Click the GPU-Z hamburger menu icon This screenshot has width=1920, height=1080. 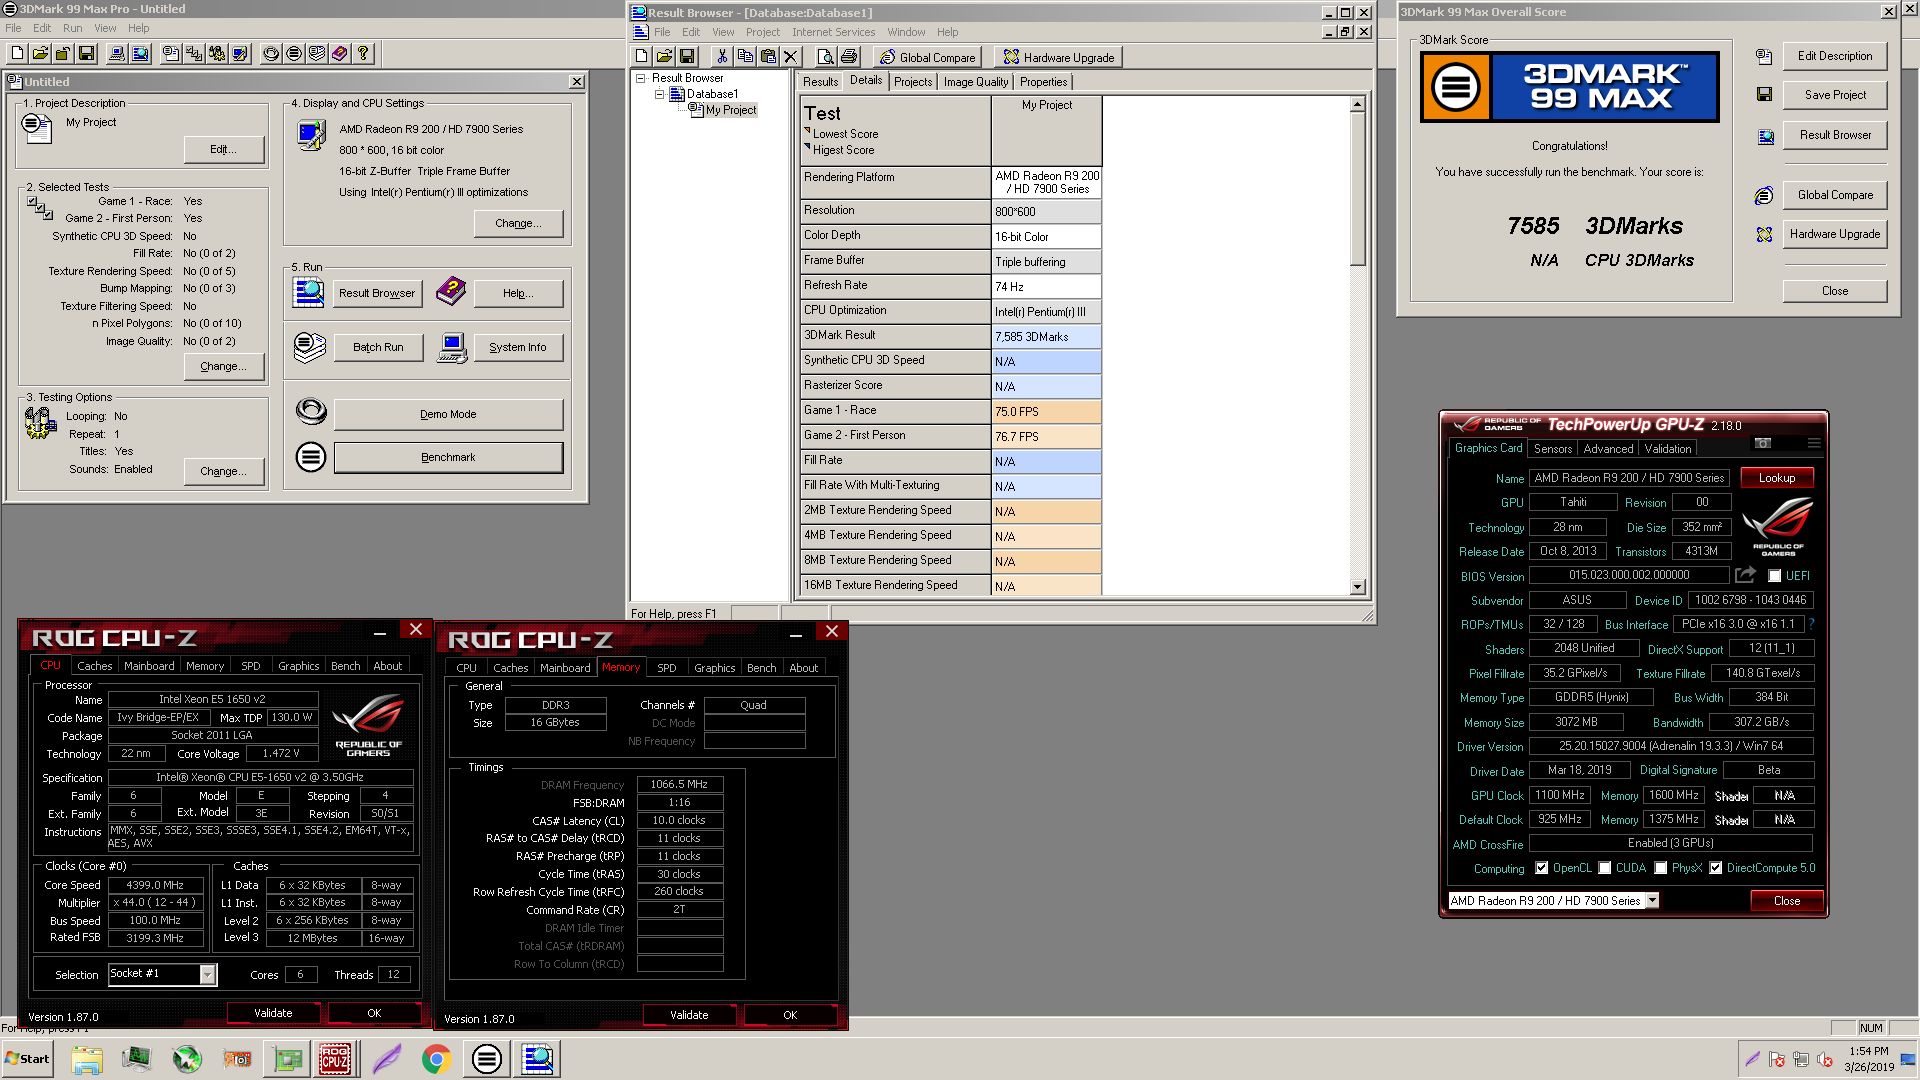1813,443
